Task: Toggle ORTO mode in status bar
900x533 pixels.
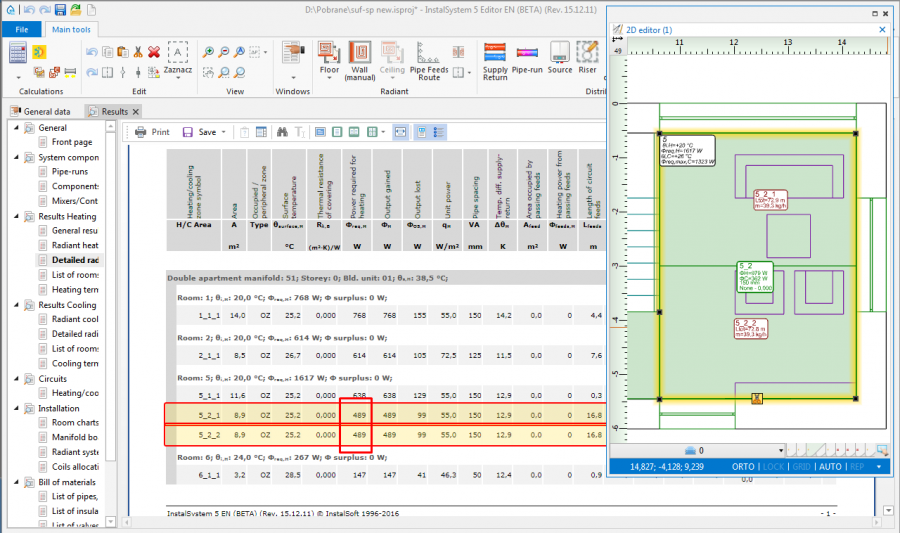Action: tap(742, 467)
